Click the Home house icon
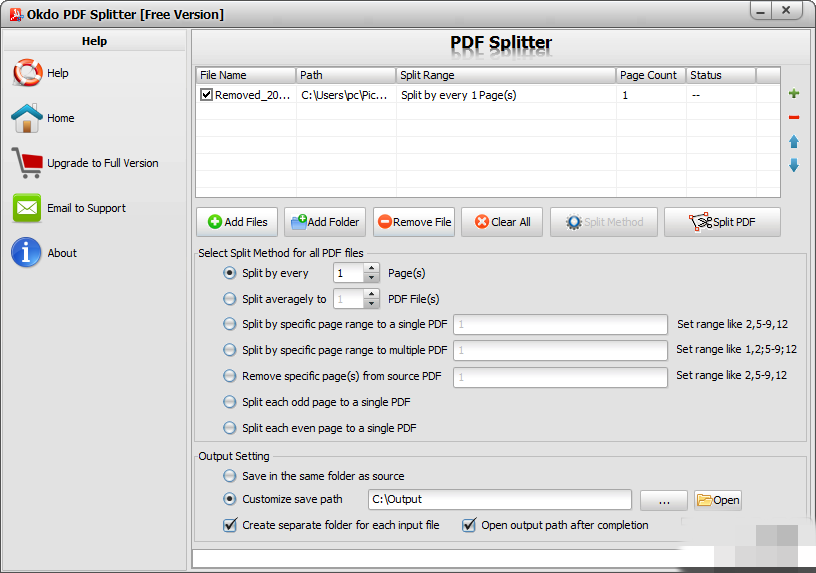 27,118
